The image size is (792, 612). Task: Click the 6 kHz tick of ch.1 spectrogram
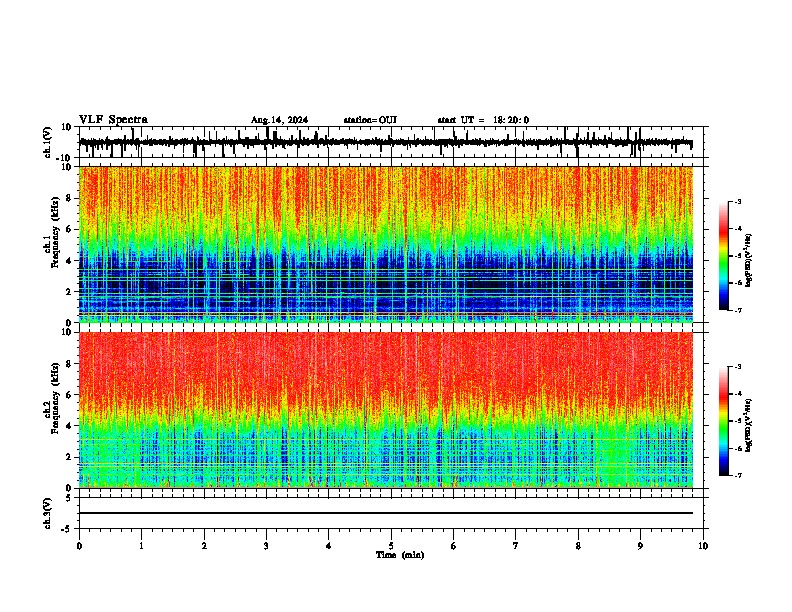point(69,229)
